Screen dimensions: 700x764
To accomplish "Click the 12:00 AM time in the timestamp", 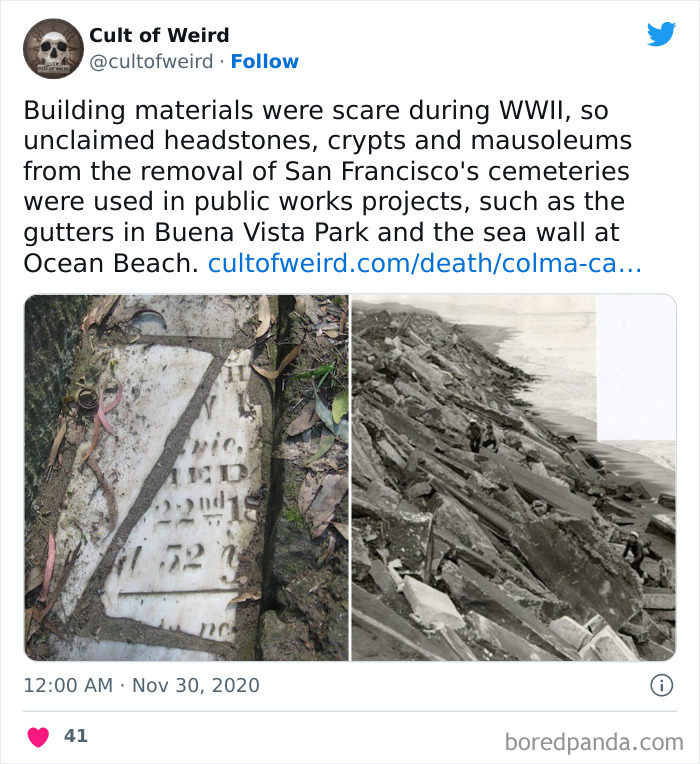I will [x=68, y=685].
